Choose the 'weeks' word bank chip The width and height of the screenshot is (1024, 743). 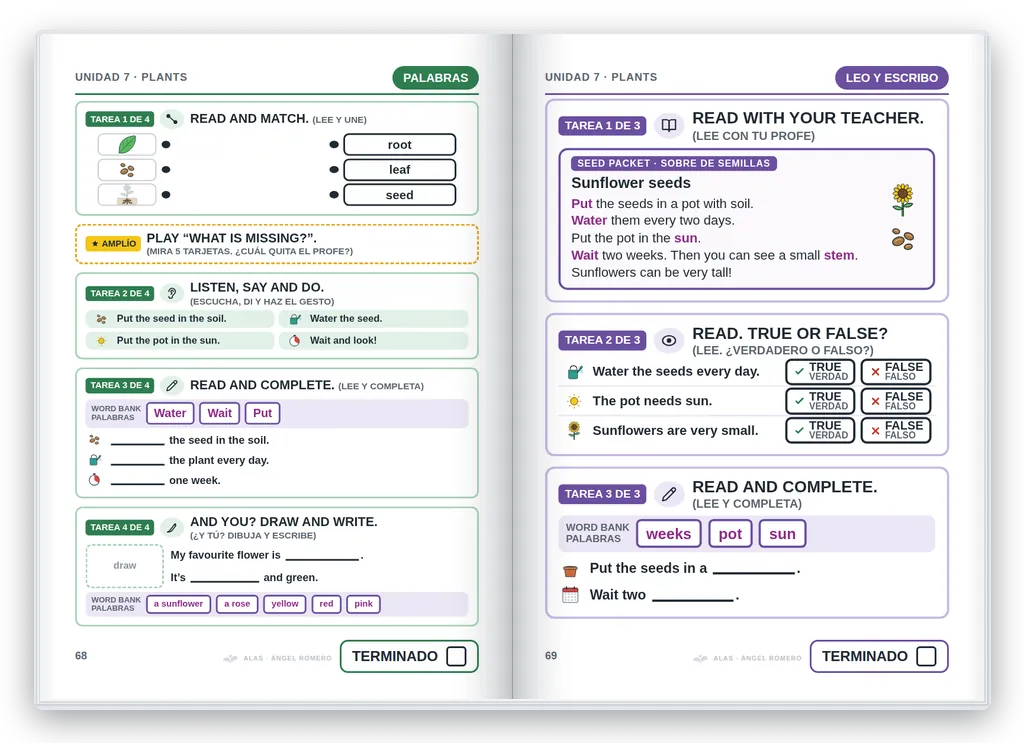(x=669, y=533)
